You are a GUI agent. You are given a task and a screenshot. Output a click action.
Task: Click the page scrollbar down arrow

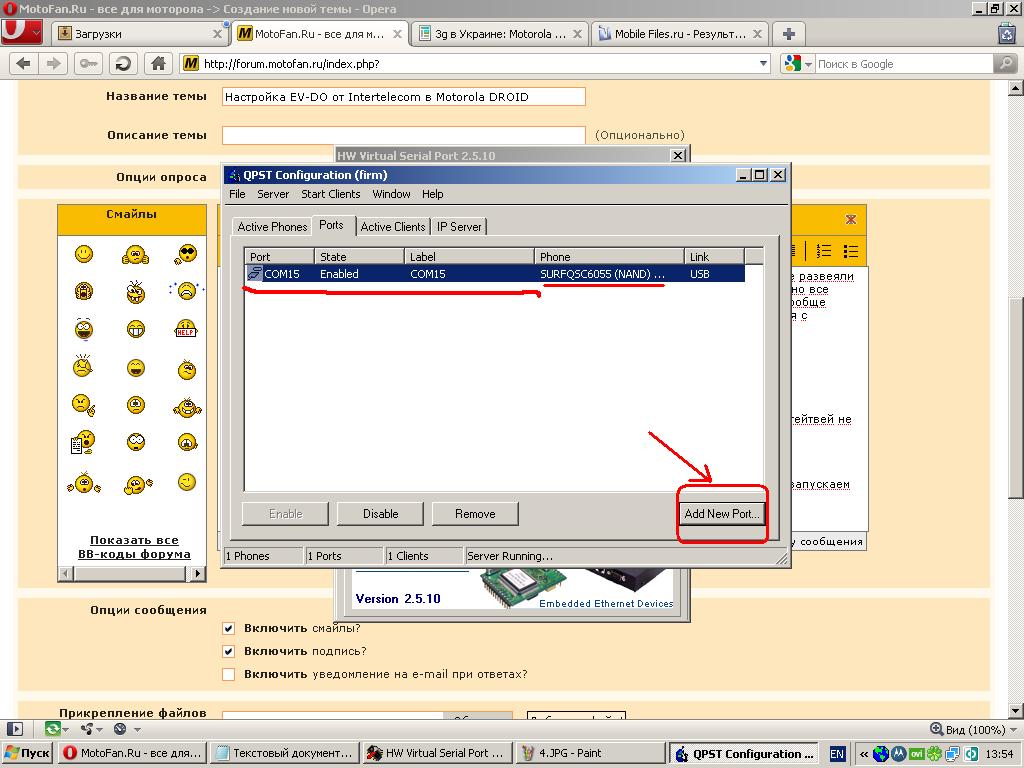(1015, 711)
